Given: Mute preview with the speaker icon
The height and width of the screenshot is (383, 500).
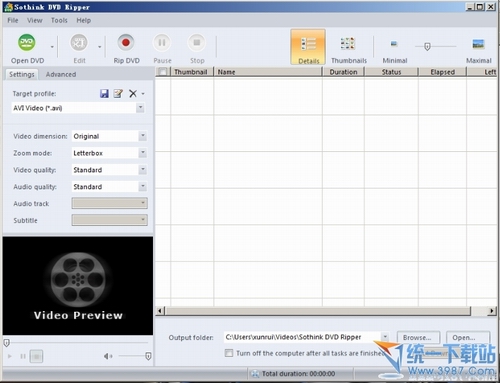Looking at the screenshot, I should click(108, 356).
